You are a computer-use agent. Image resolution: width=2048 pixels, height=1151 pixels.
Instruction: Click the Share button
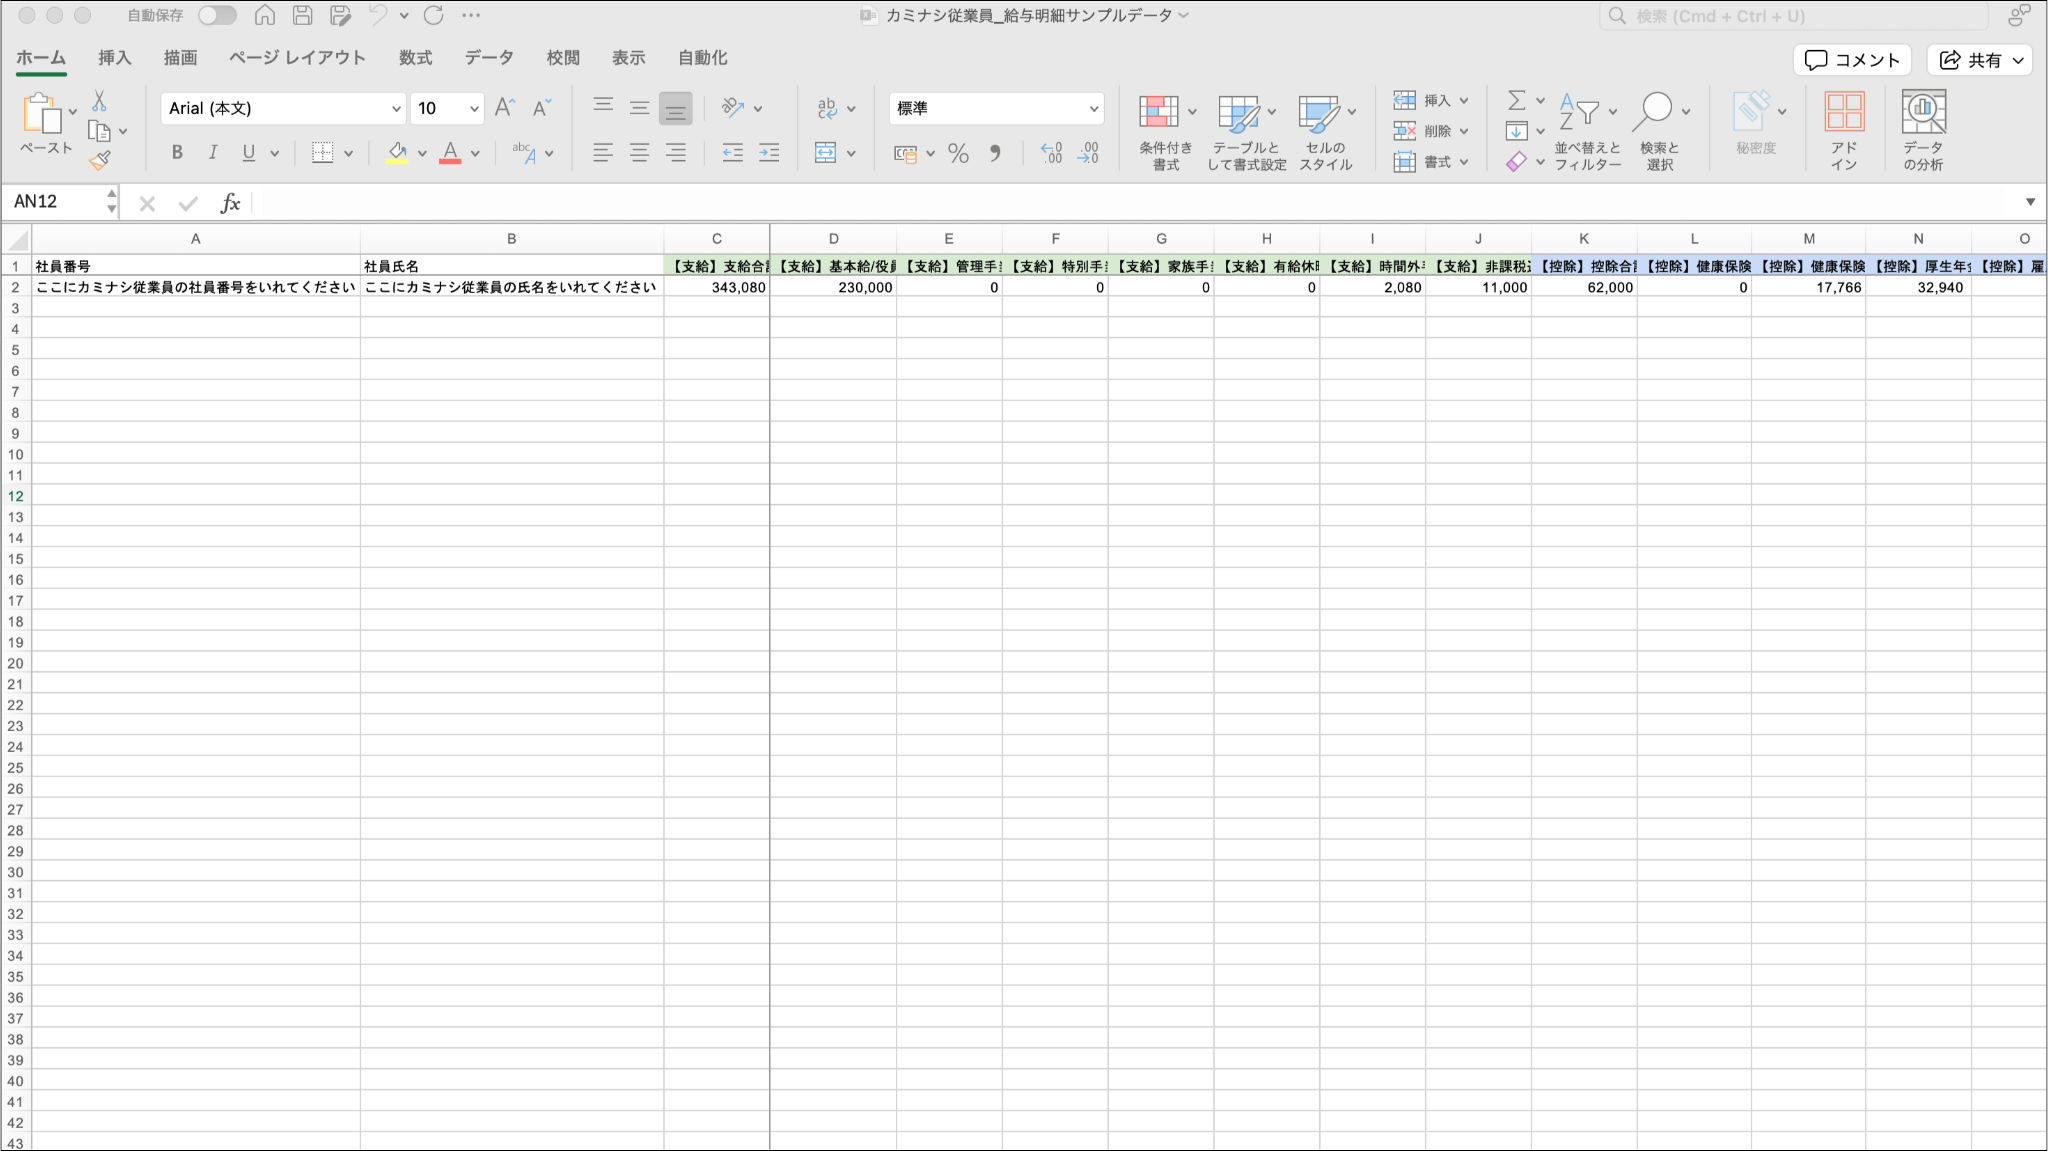pyautogui.click(x=1977, y=60)
